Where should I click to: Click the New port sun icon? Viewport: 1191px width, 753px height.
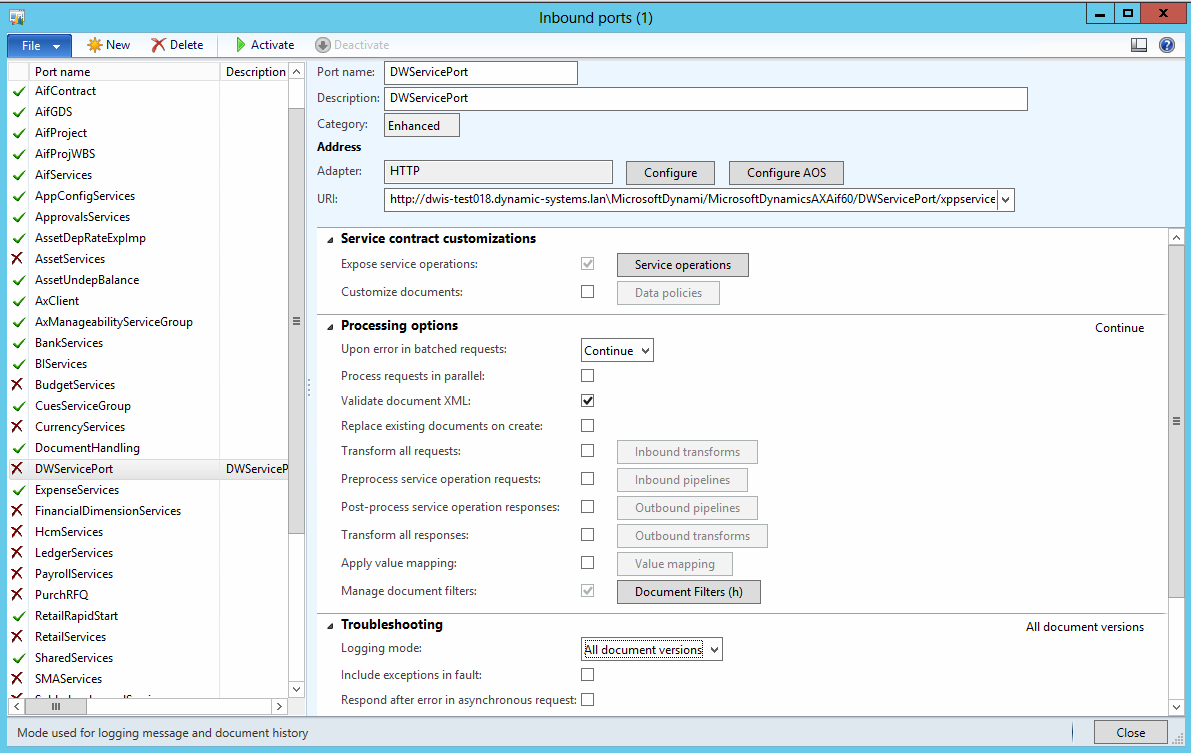(x=95, y=45)
